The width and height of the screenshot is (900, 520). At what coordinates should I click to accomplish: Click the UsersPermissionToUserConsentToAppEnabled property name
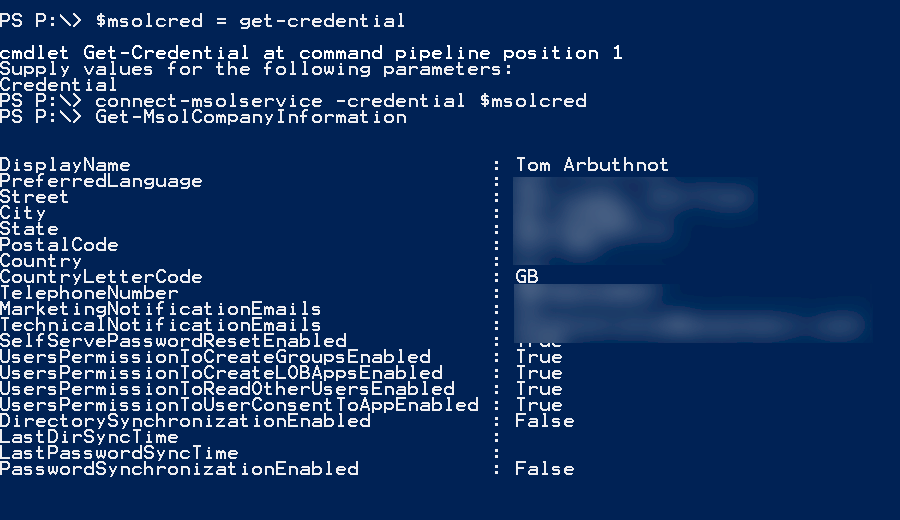[x=239, y=405]
